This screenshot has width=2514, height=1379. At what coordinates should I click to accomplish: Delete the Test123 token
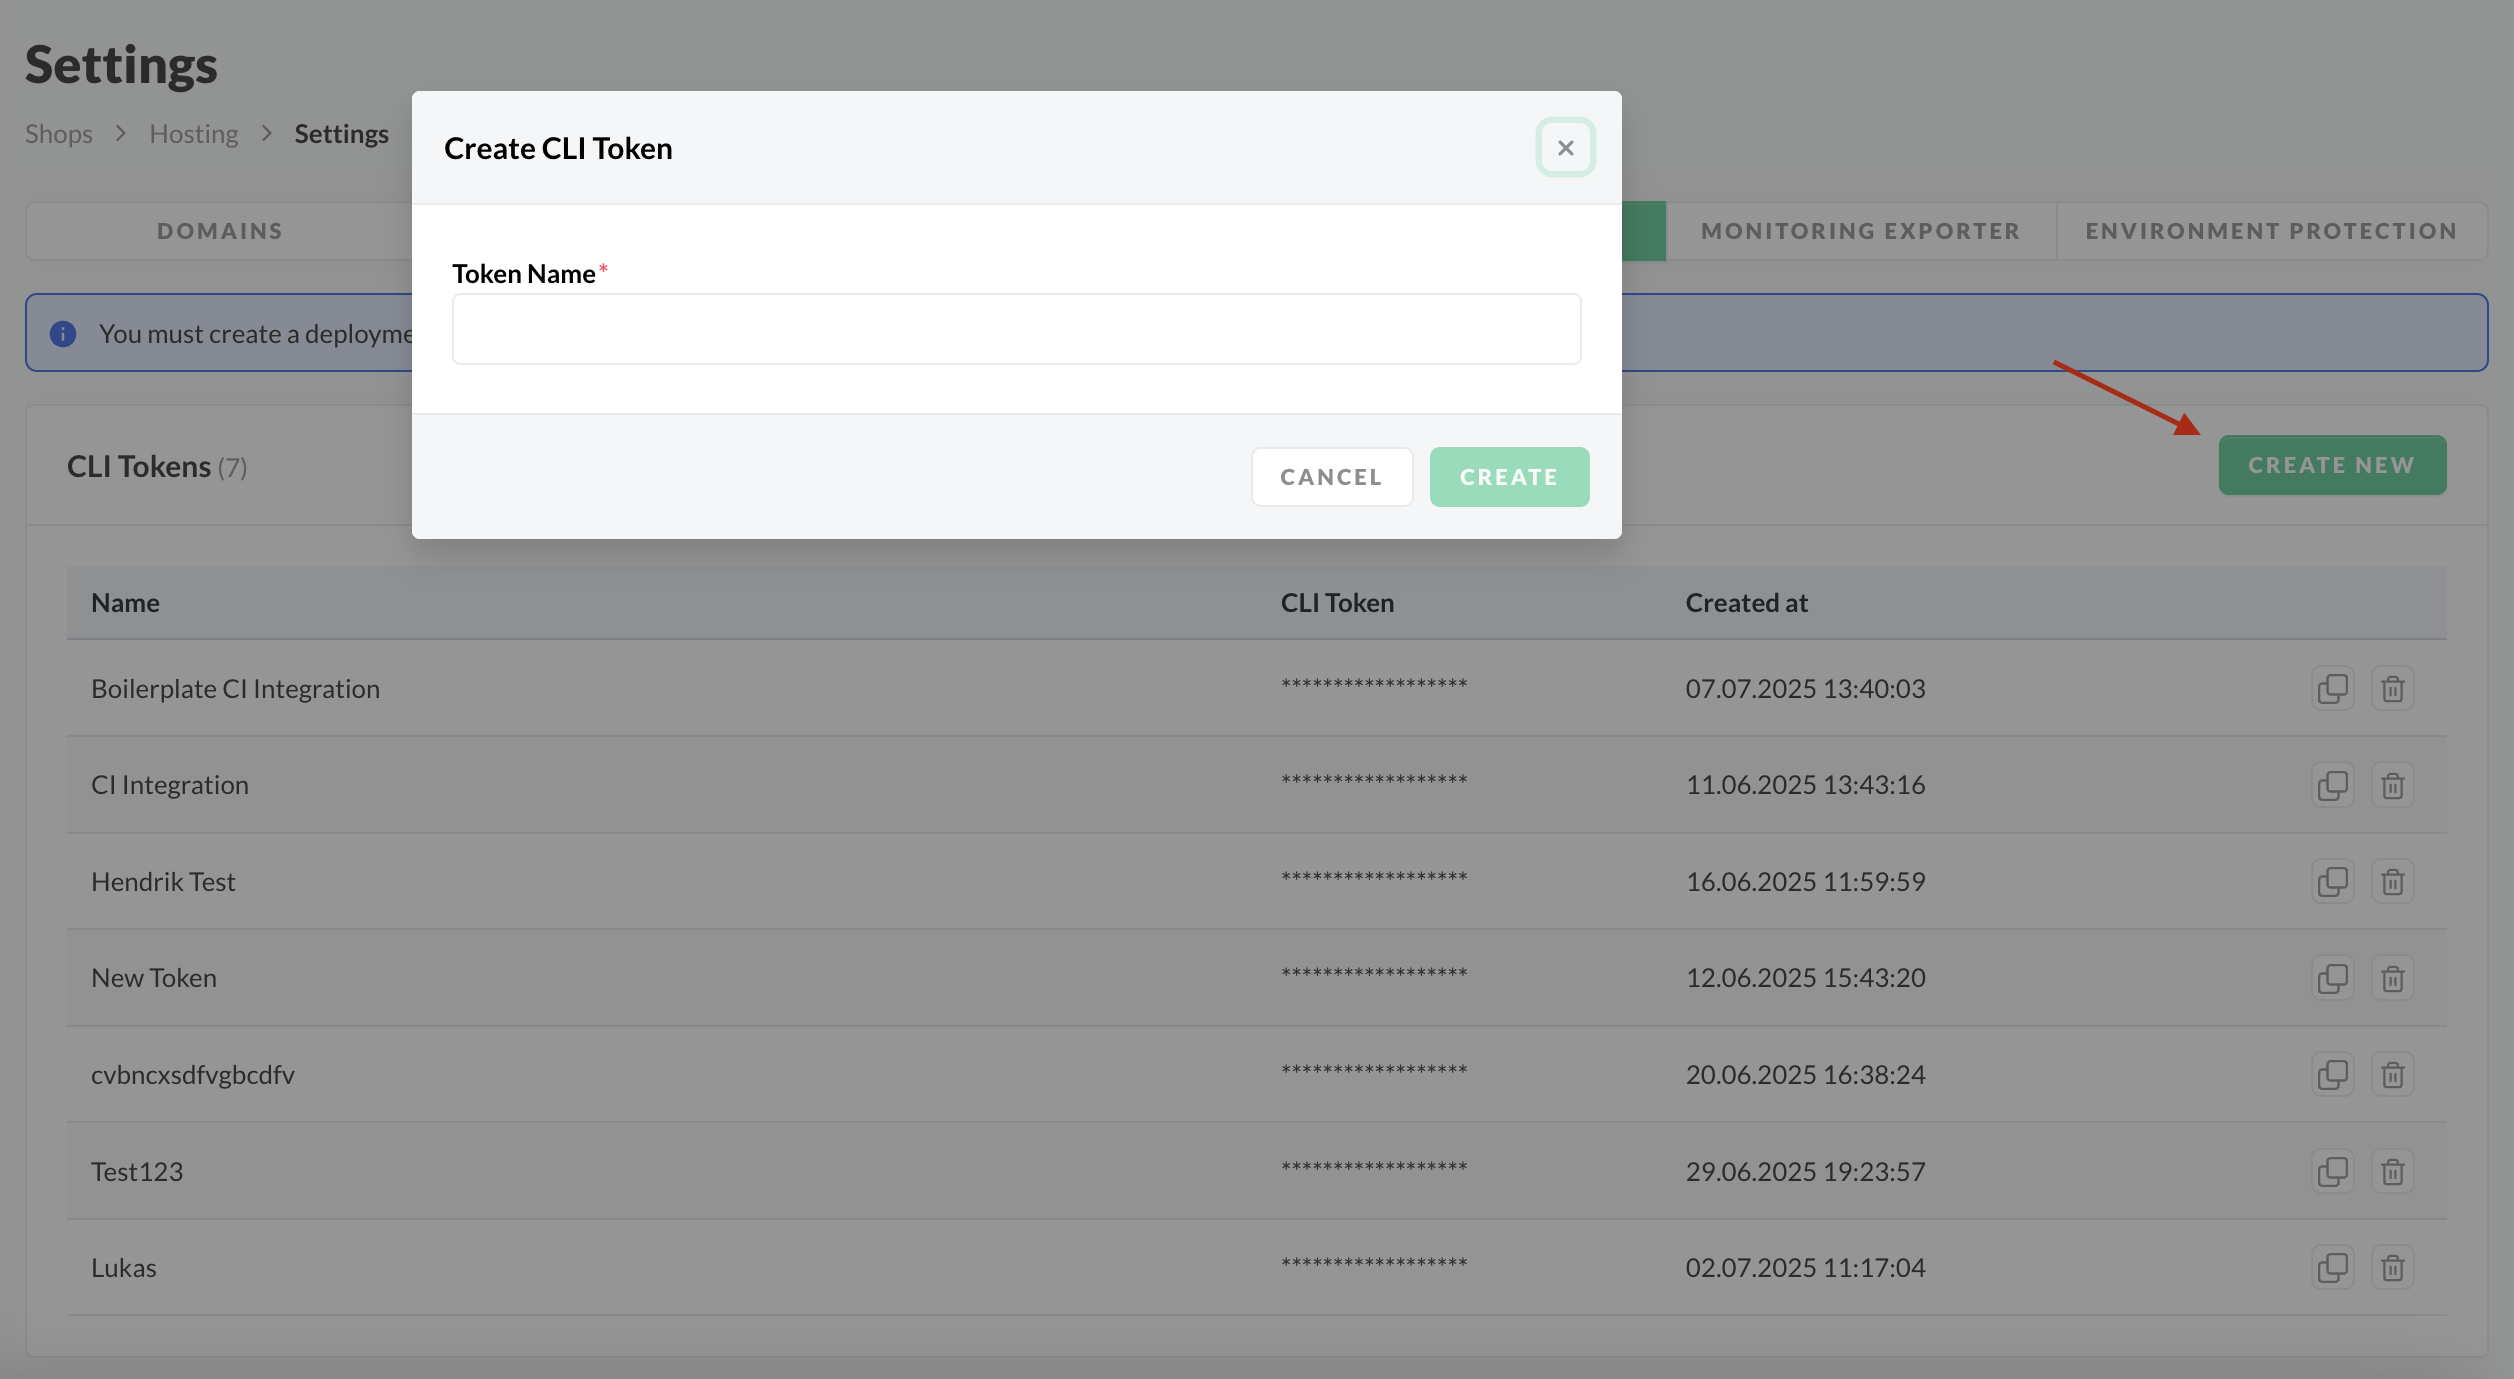tap(2392, 1171)
